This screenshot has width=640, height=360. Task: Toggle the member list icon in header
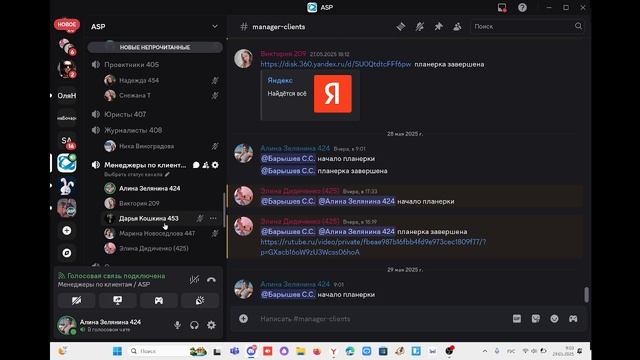pyautogui.click(x=457, y=27)
